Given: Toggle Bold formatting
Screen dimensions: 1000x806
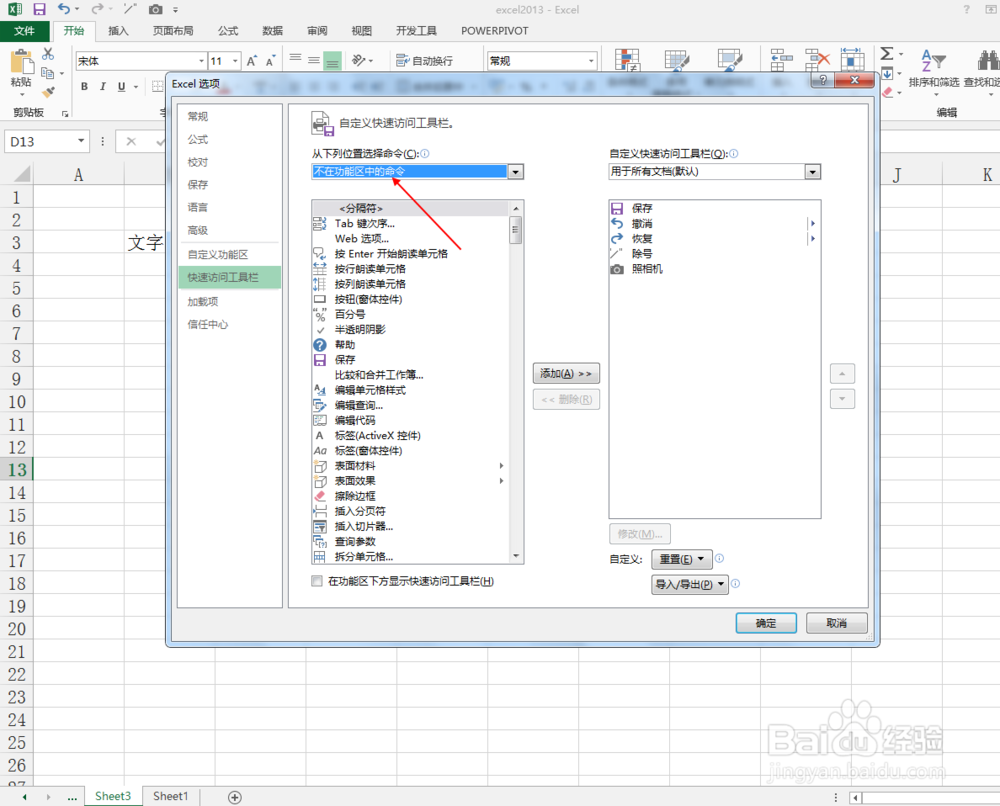Looking at the screenshot, I should point(84,86).
